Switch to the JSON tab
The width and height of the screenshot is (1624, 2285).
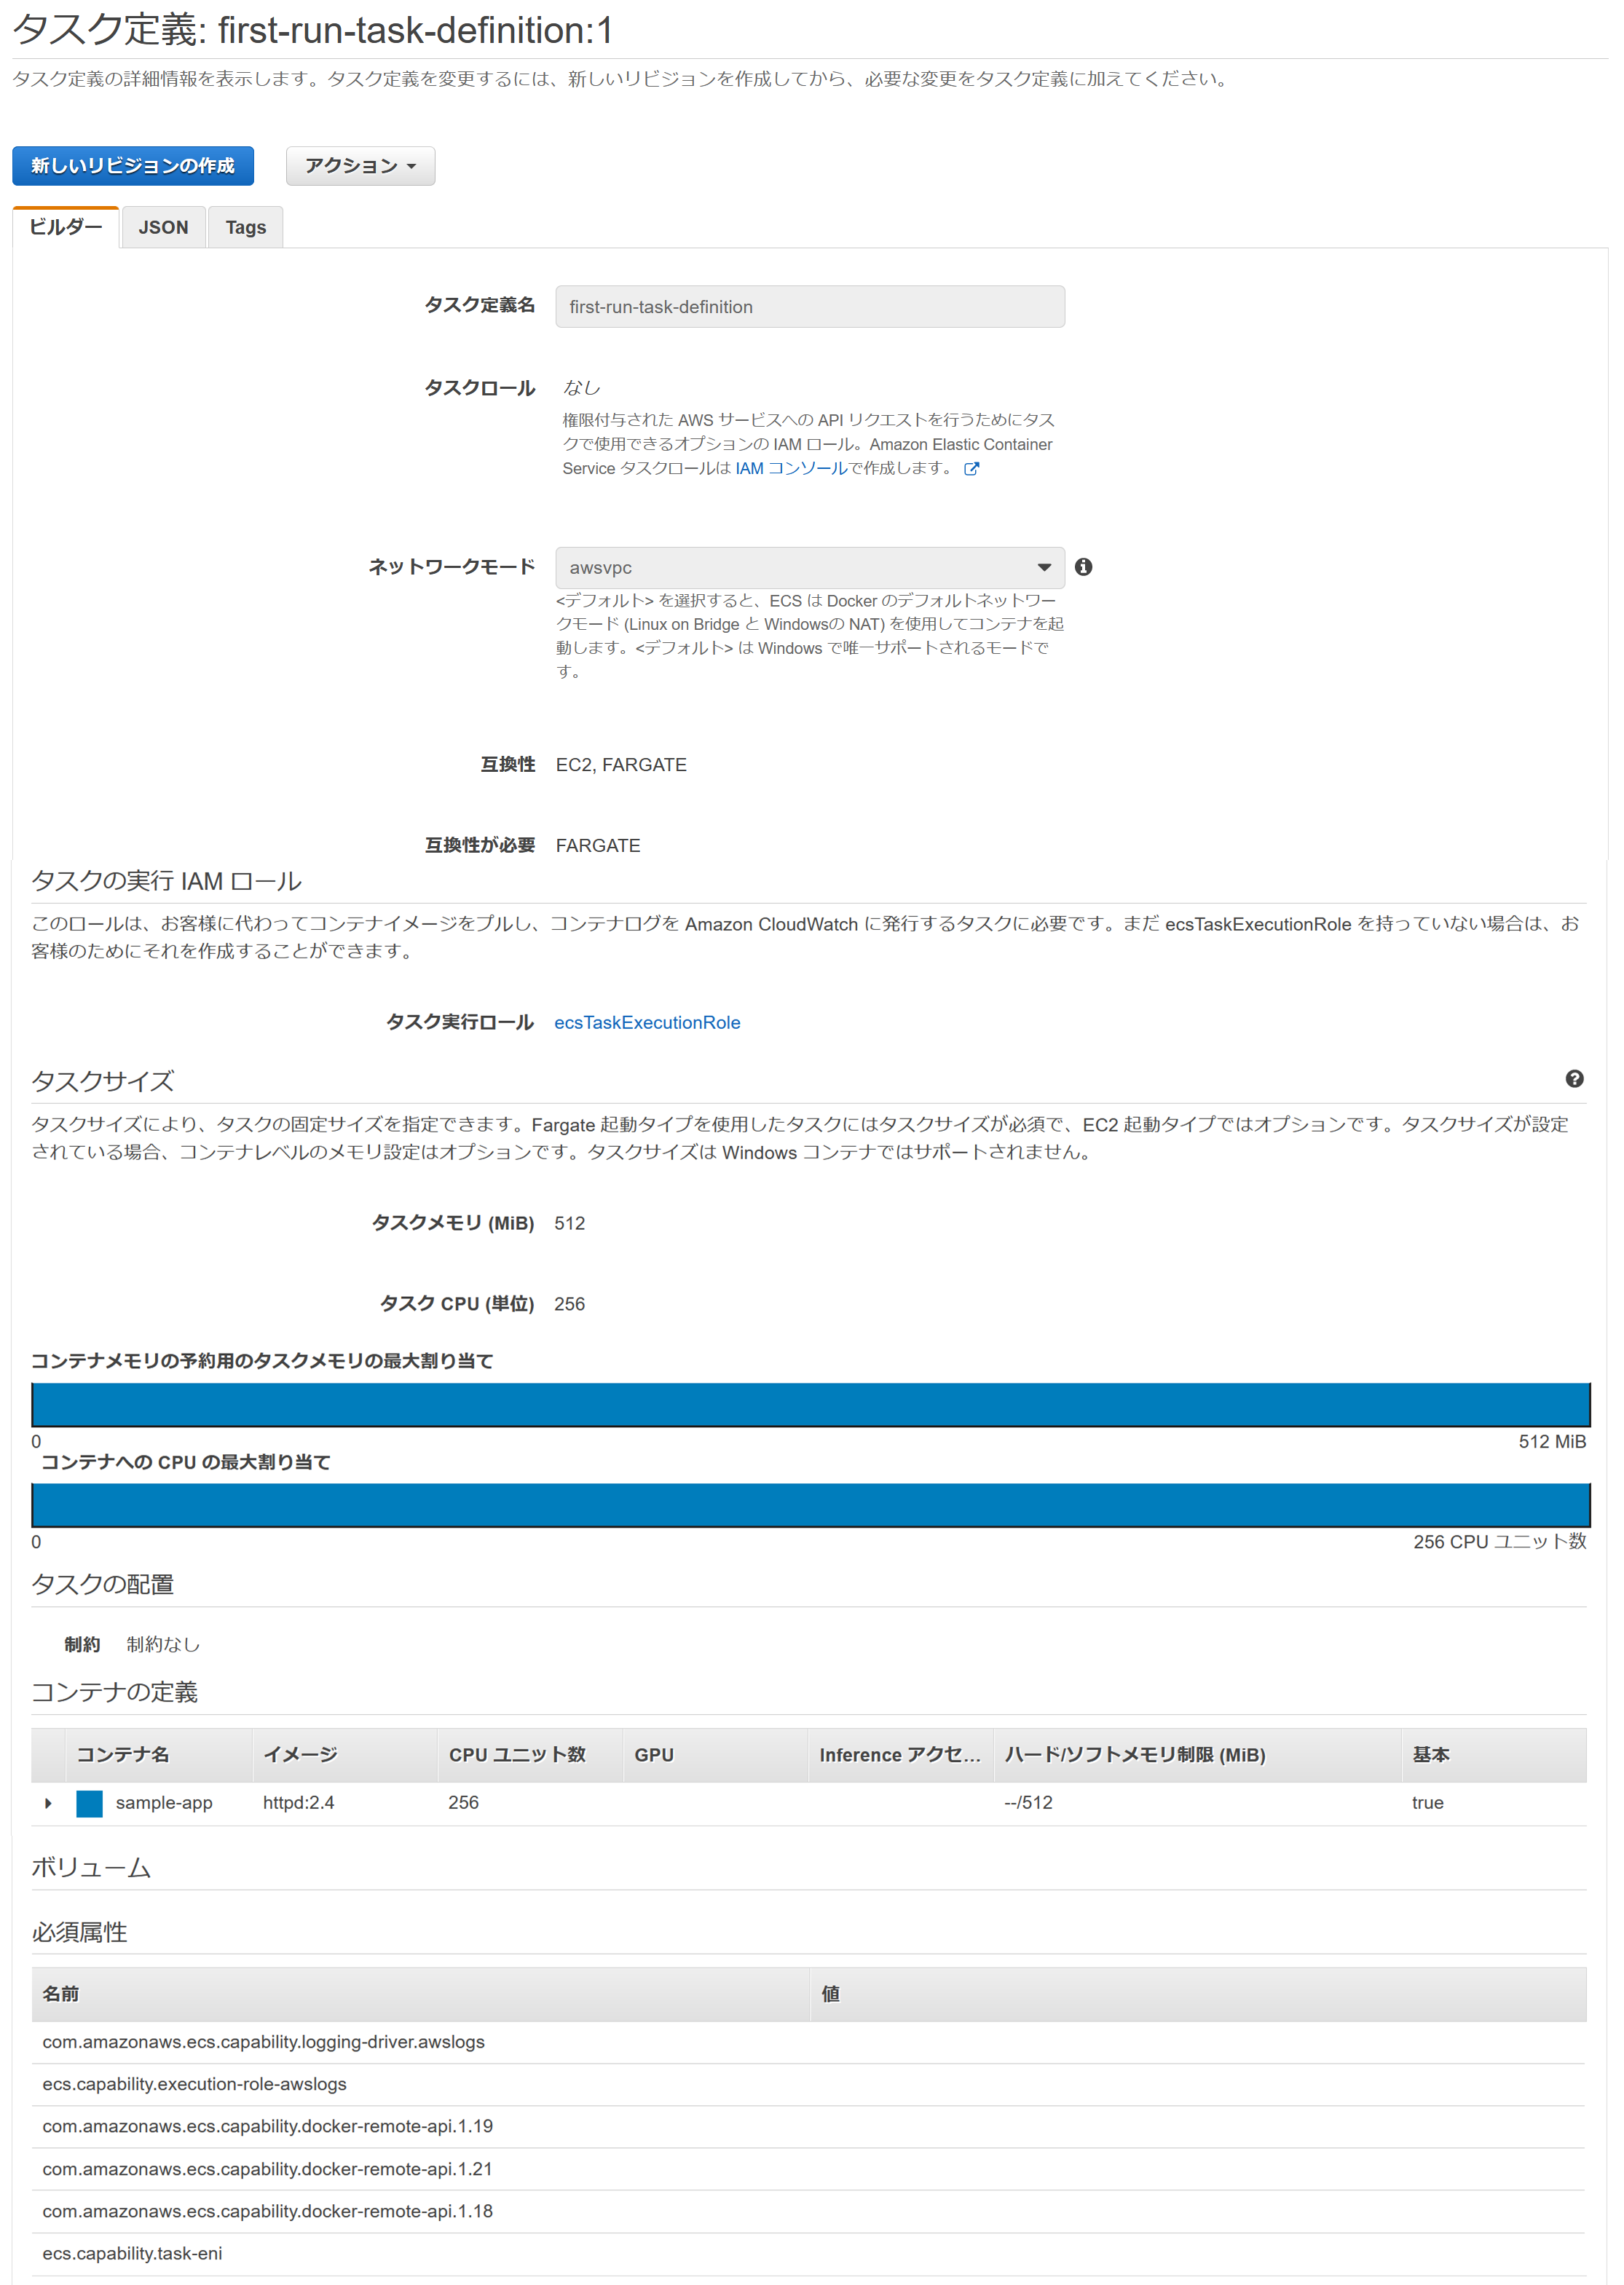(x=163, y=227)
